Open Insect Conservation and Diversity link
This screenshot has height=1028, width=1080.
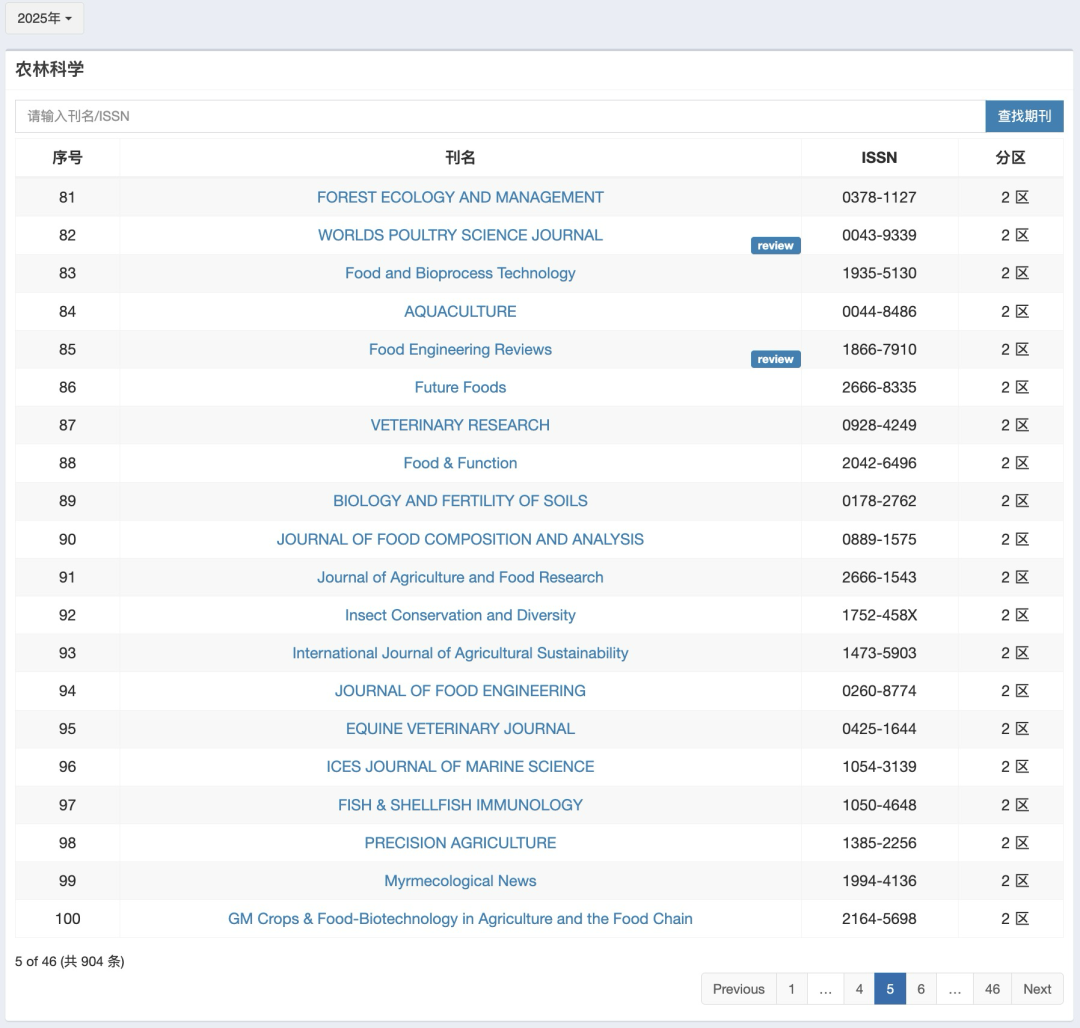[x=460, y=615]
